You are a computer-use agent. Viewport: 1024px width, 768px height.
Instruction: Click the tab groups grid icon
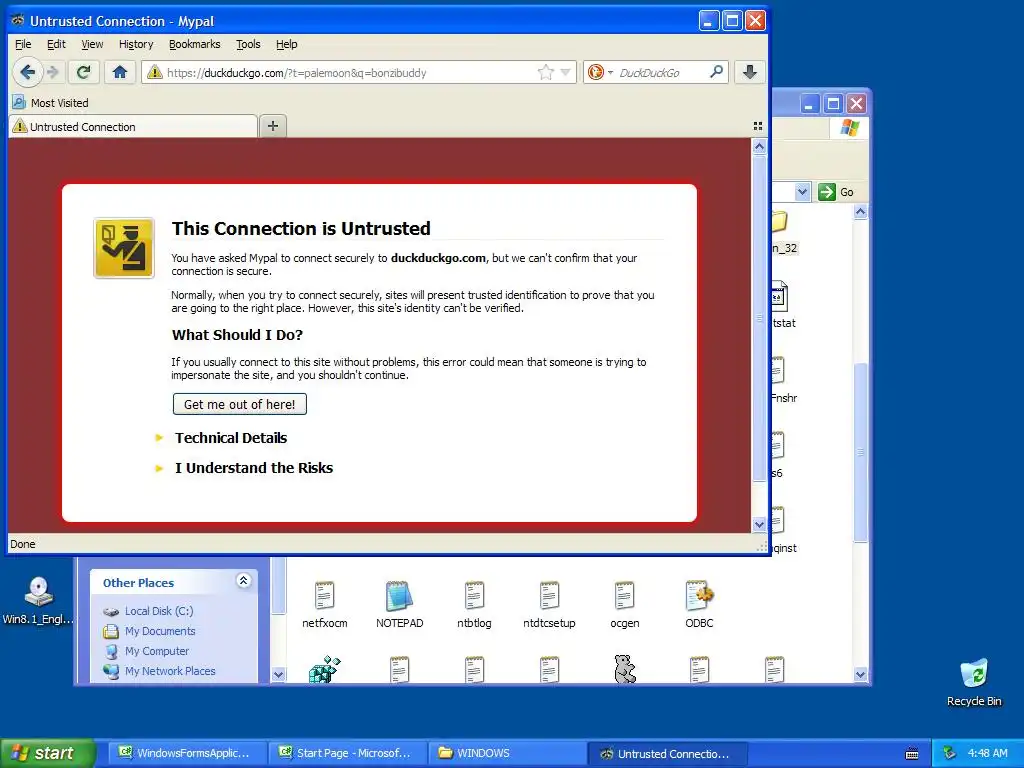click(x=758, y=126)
